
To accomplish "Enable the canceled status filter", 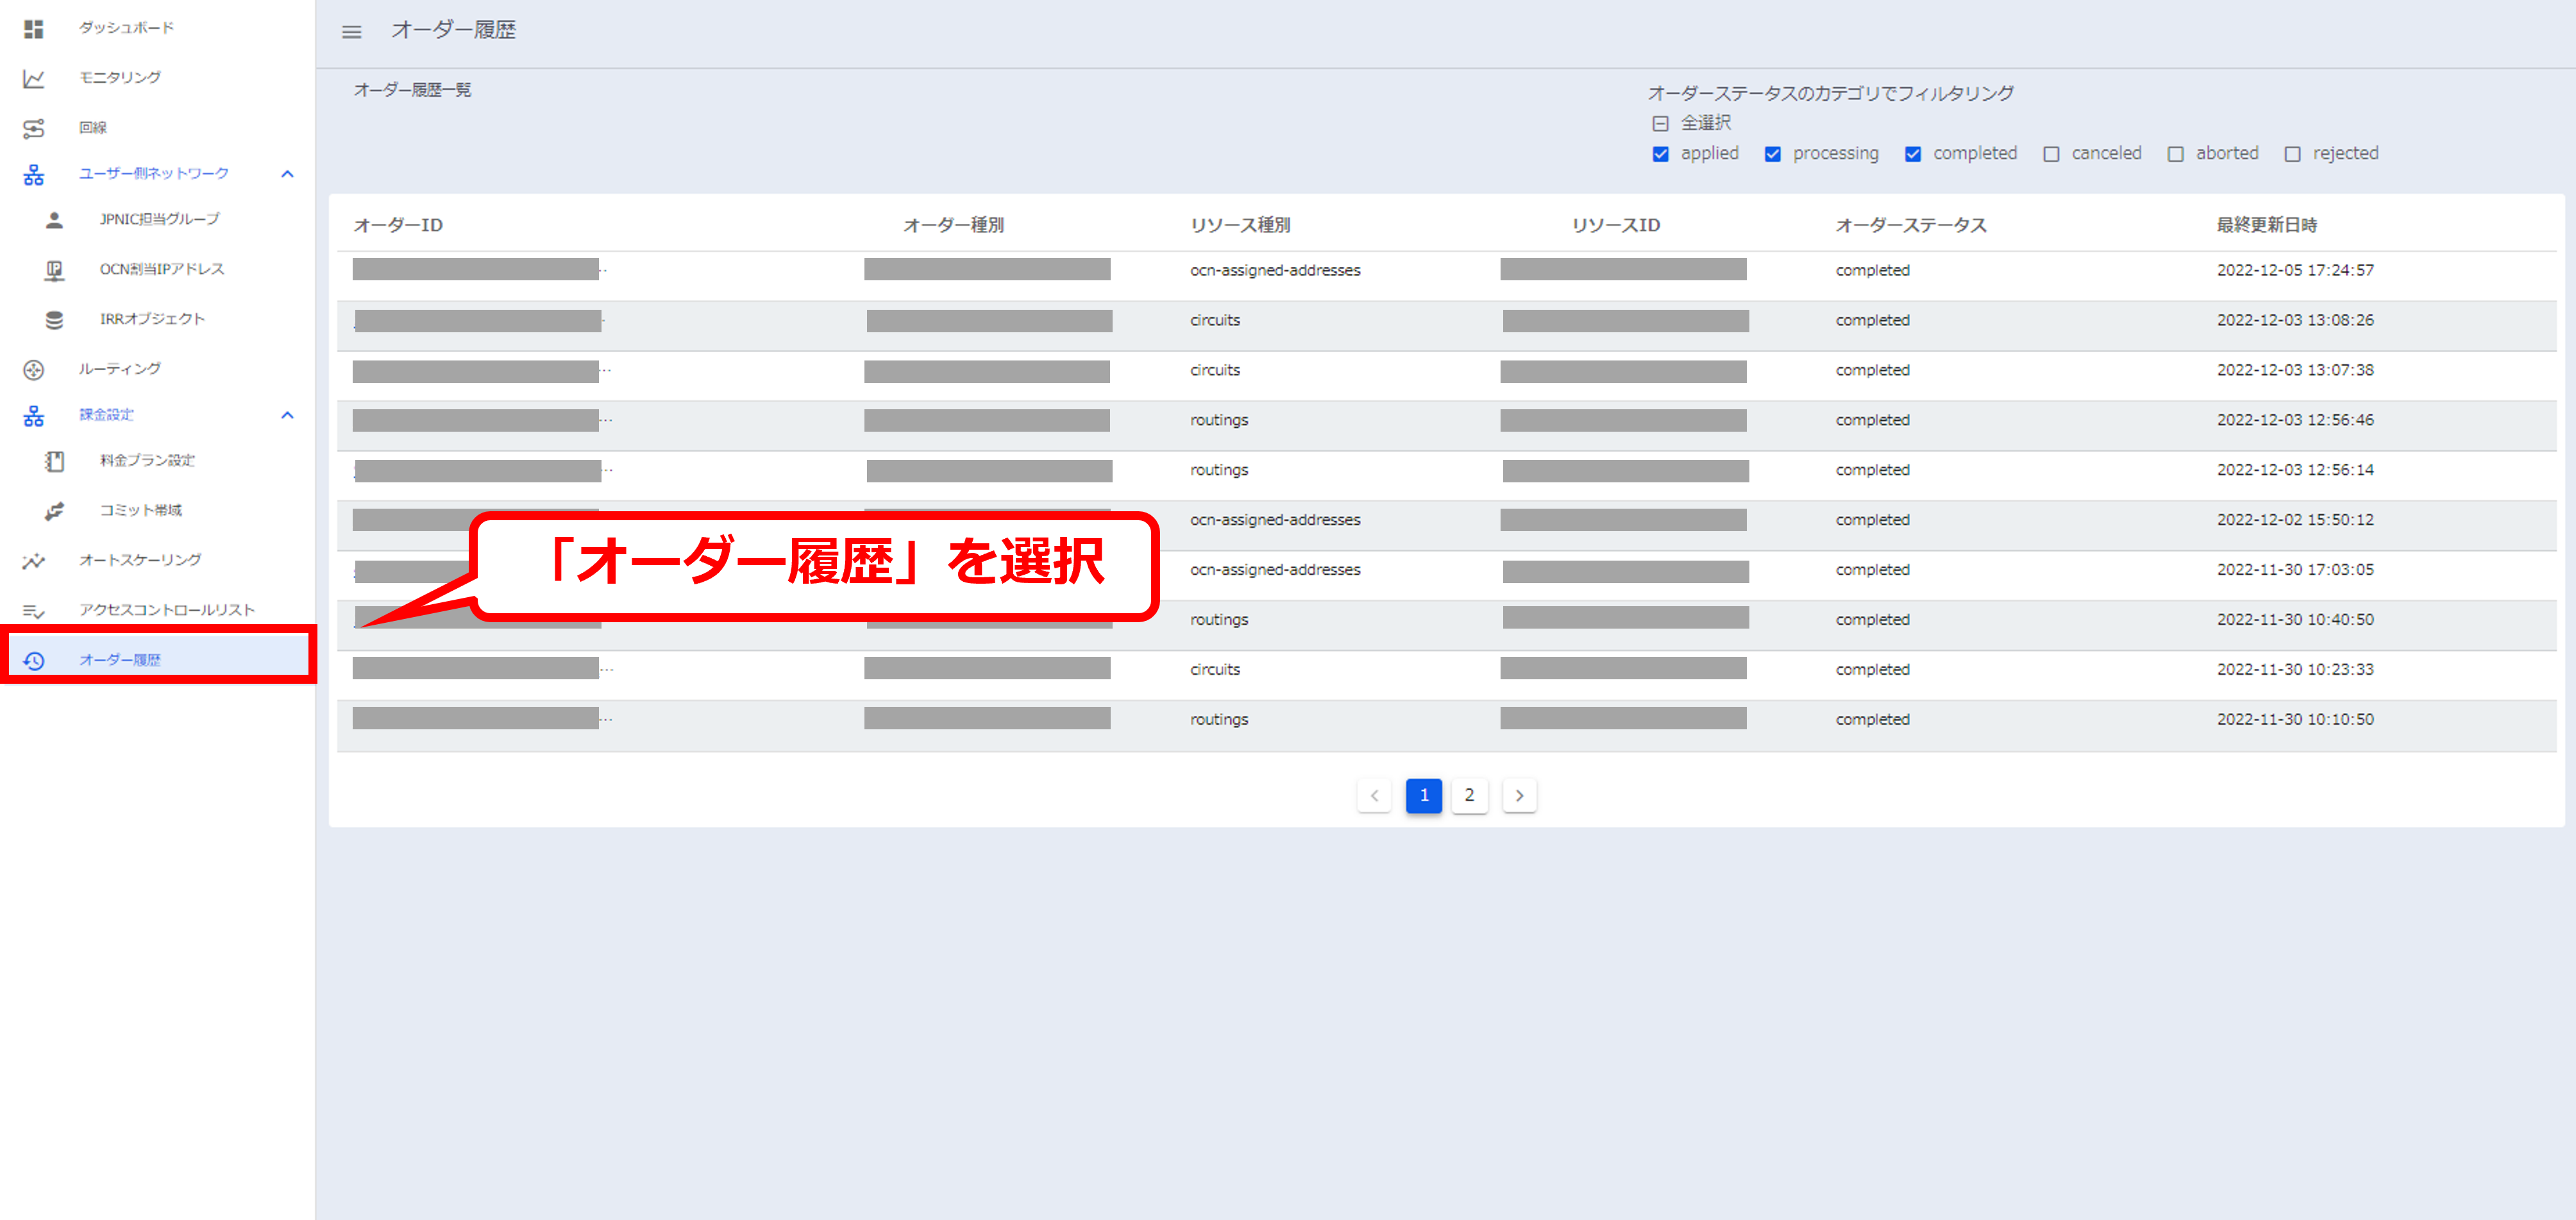I will [x=2051, y=154].
